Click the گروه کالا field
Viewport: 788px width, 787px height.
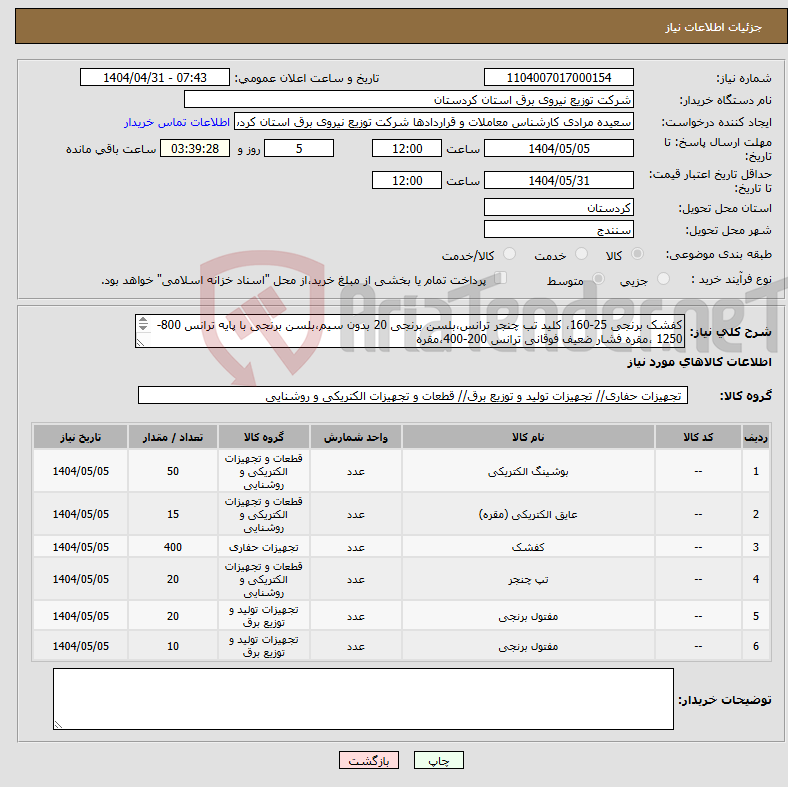click(x=413, y=395)
